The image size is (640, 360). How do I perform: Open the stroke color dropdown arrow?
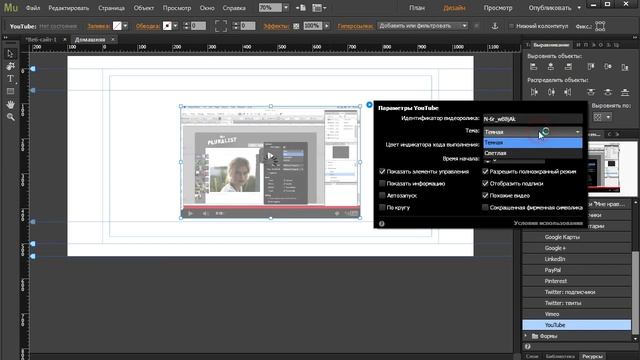coord(176,26)
